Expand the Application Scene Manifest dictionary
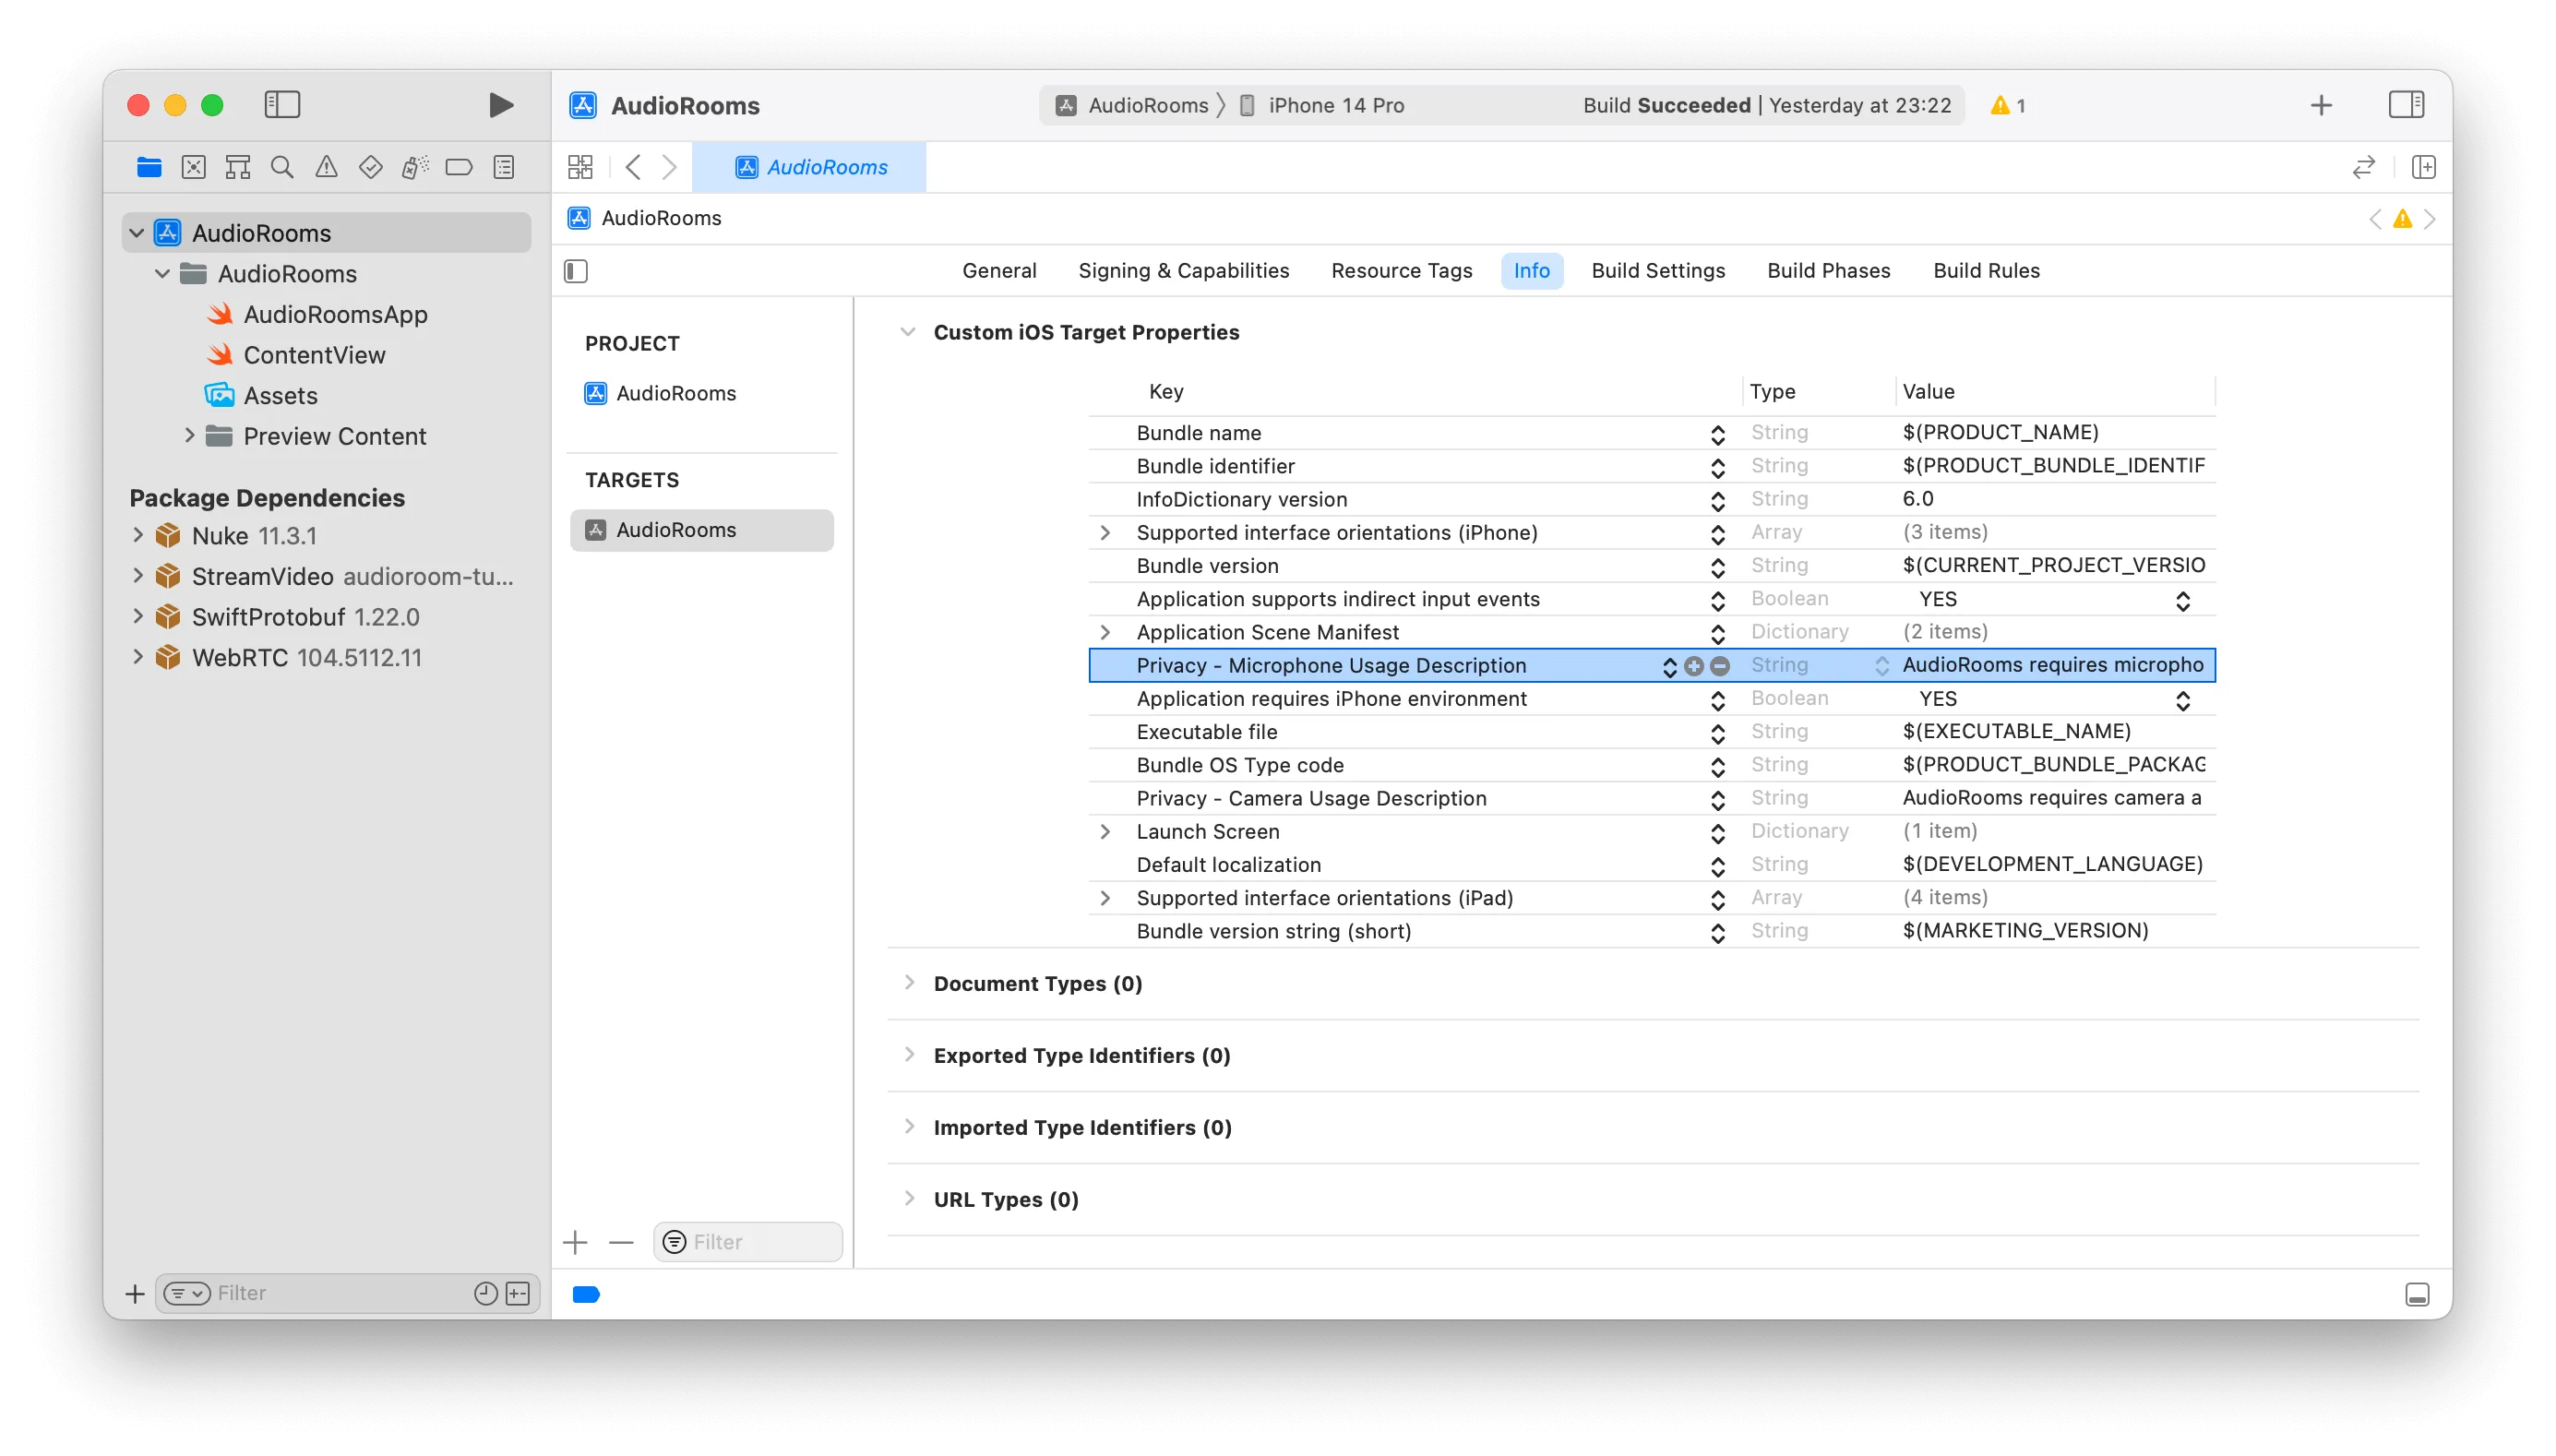 click(1106, 632)
